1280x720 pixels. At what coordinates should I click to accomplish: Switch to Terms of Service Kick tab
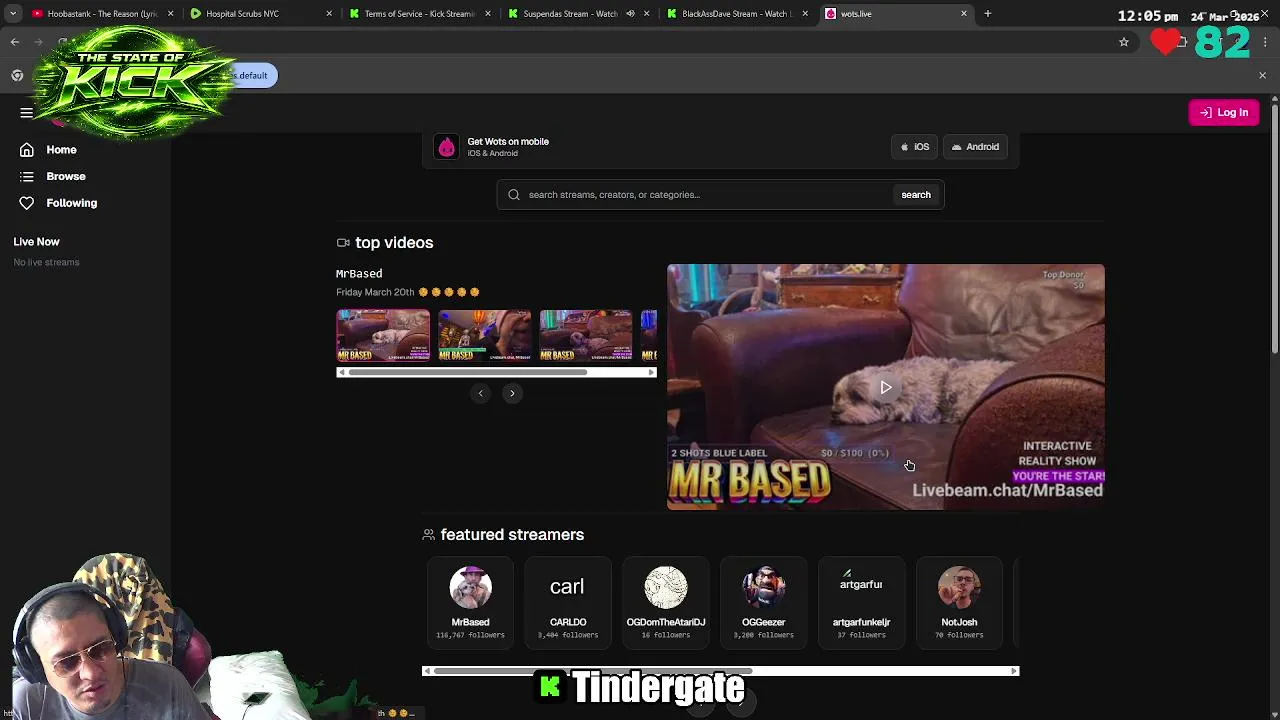(420, 14)
